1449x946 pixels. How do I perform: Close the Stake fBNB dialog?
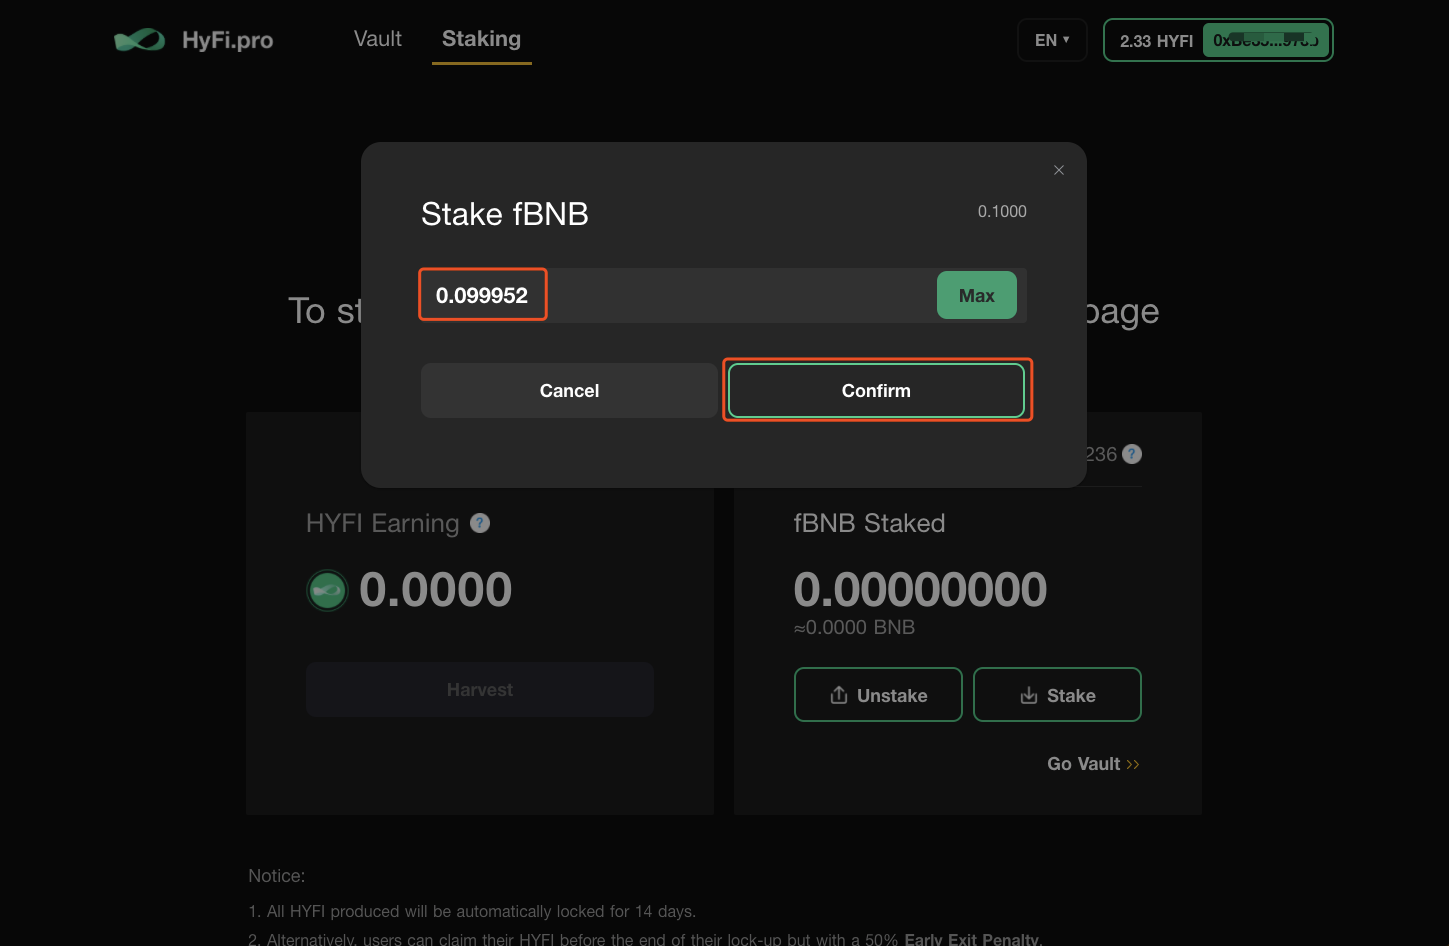coord(1059,170)
